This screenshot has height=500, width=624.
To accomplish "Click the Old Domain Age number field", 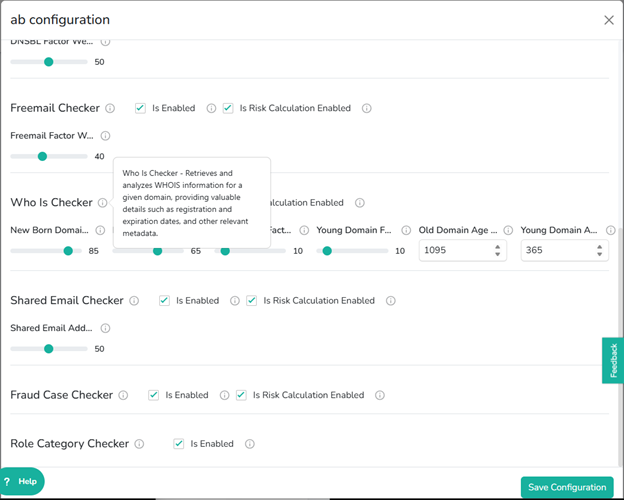I will [462, 250].
